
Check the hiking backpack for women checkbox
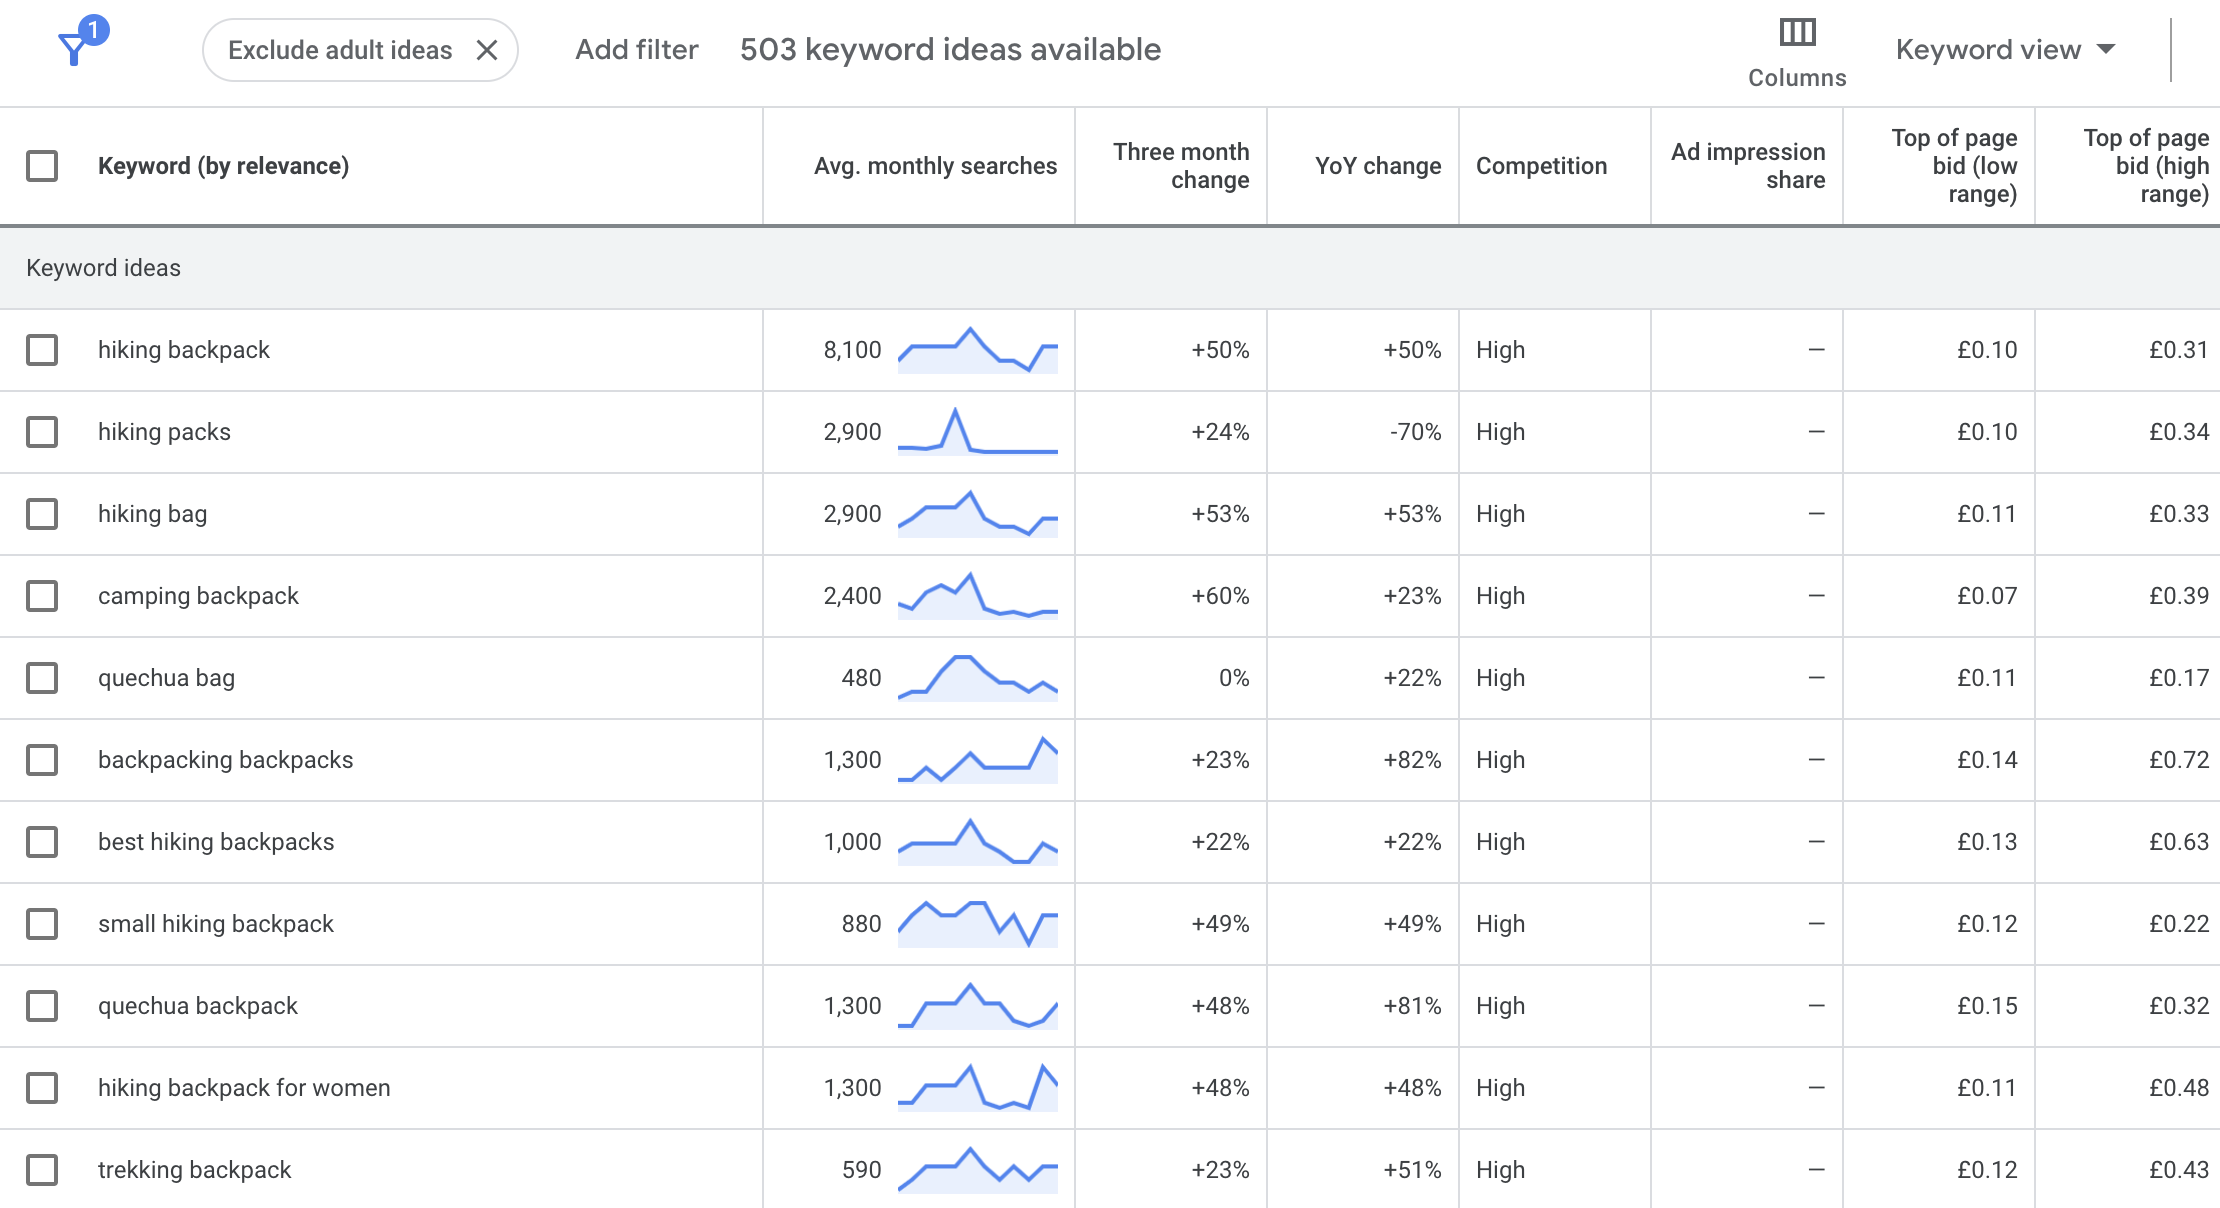point(42,1088)
